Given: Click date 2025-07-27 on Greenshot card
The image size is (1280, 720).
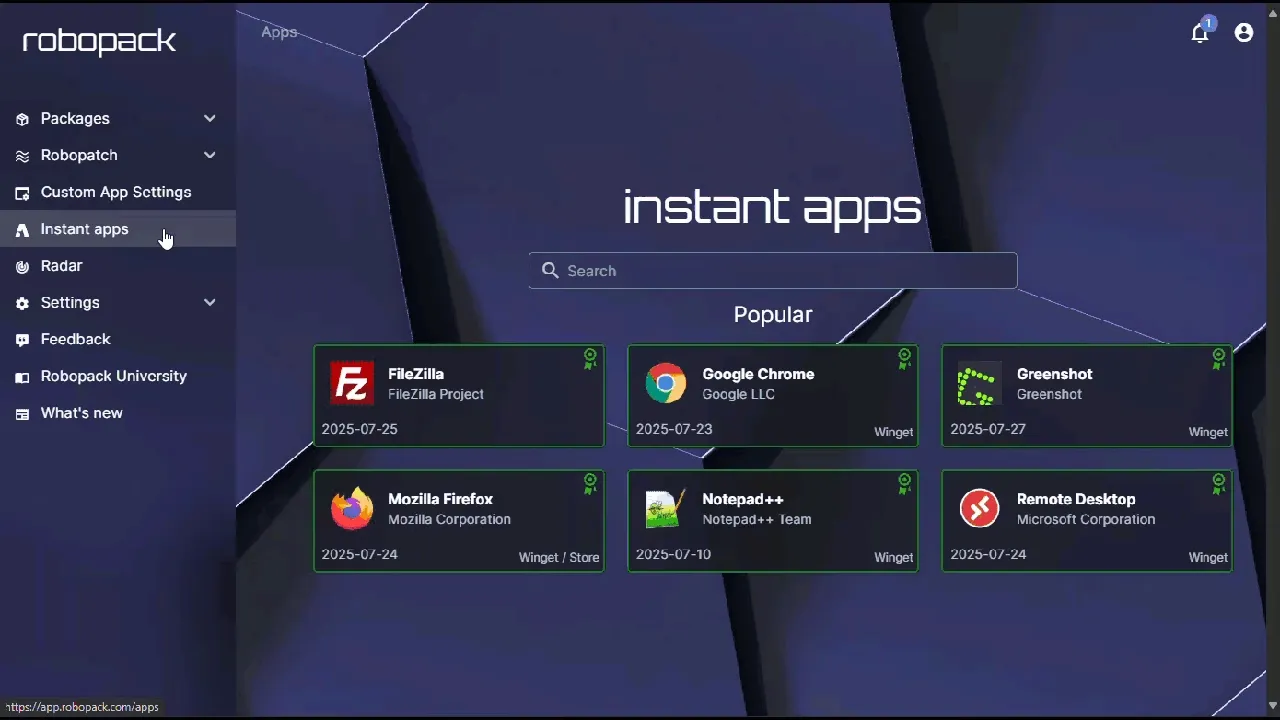Looking at the screenshot, I should pos(988,429).
